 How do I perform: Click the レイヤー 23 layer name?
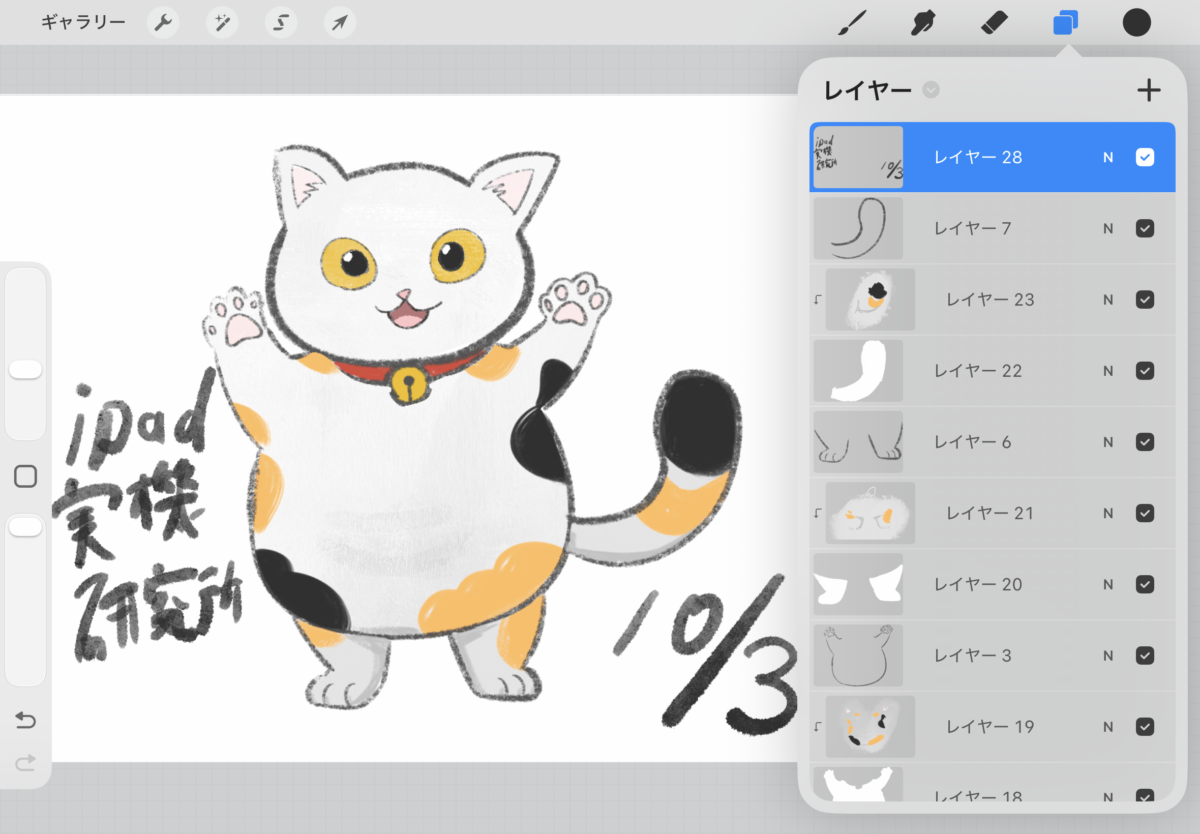(990, 299)
